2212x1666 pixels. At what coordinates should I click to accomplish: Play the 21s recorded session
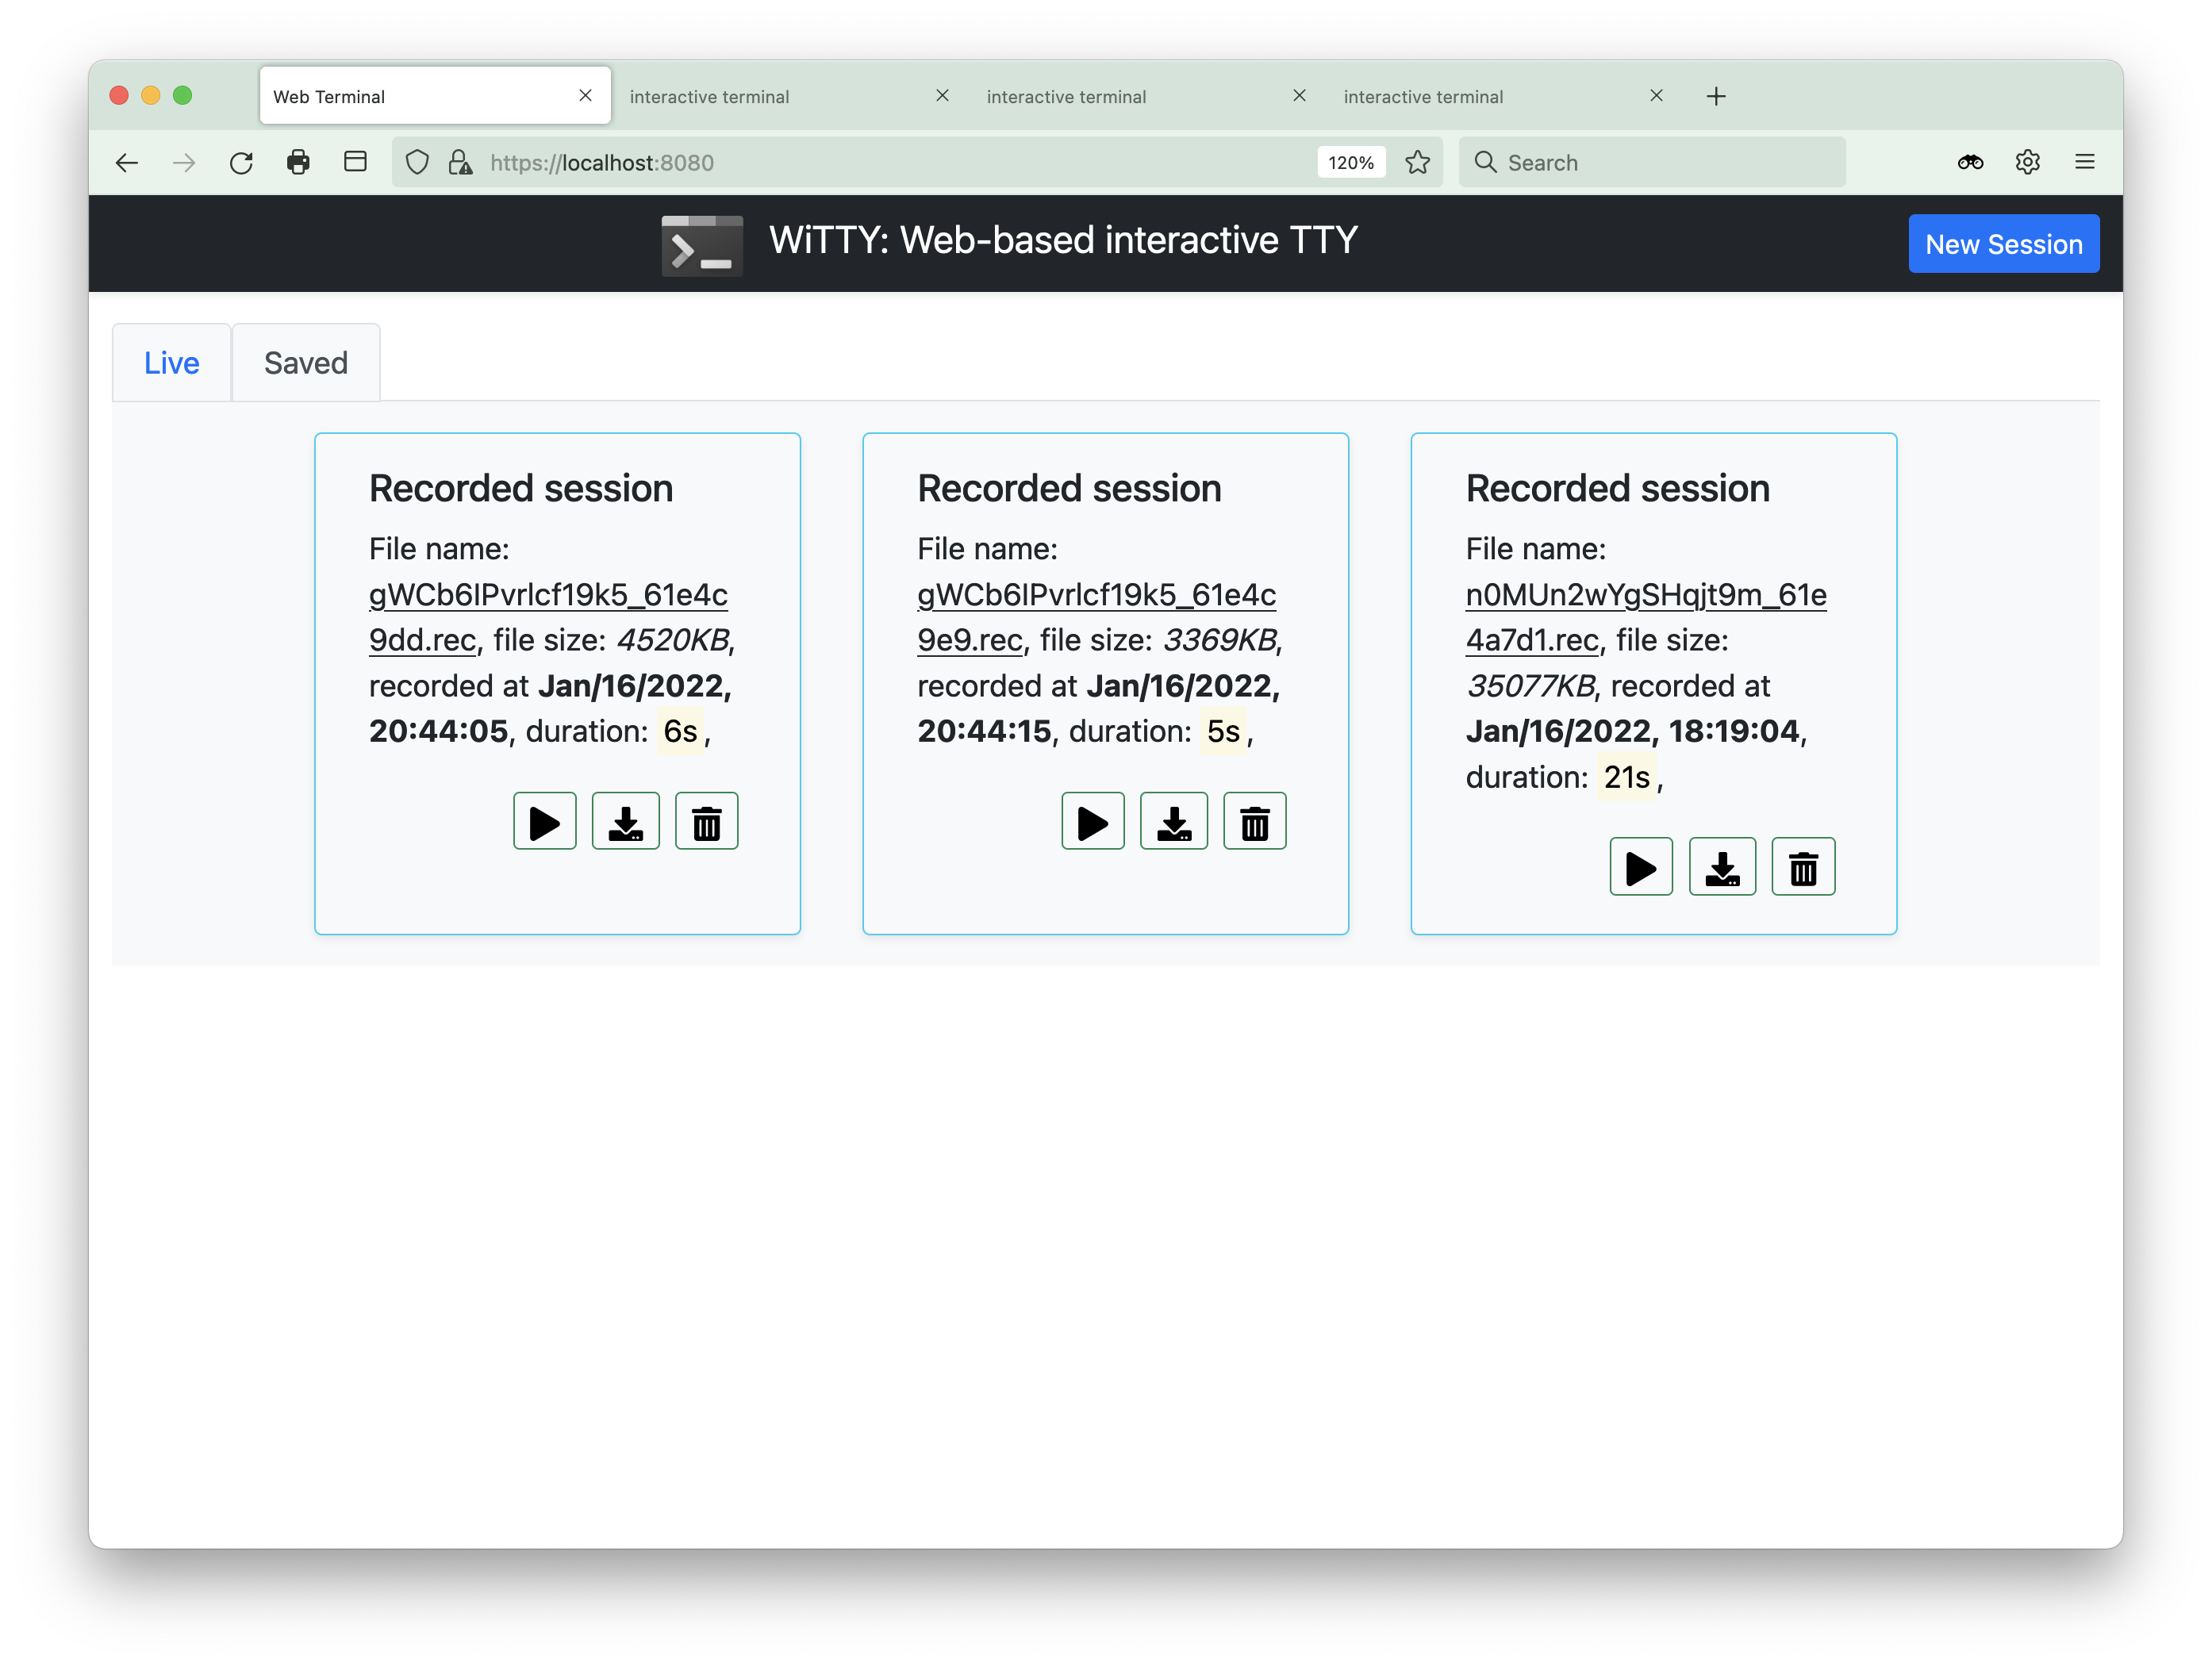tap(1640, 866)
